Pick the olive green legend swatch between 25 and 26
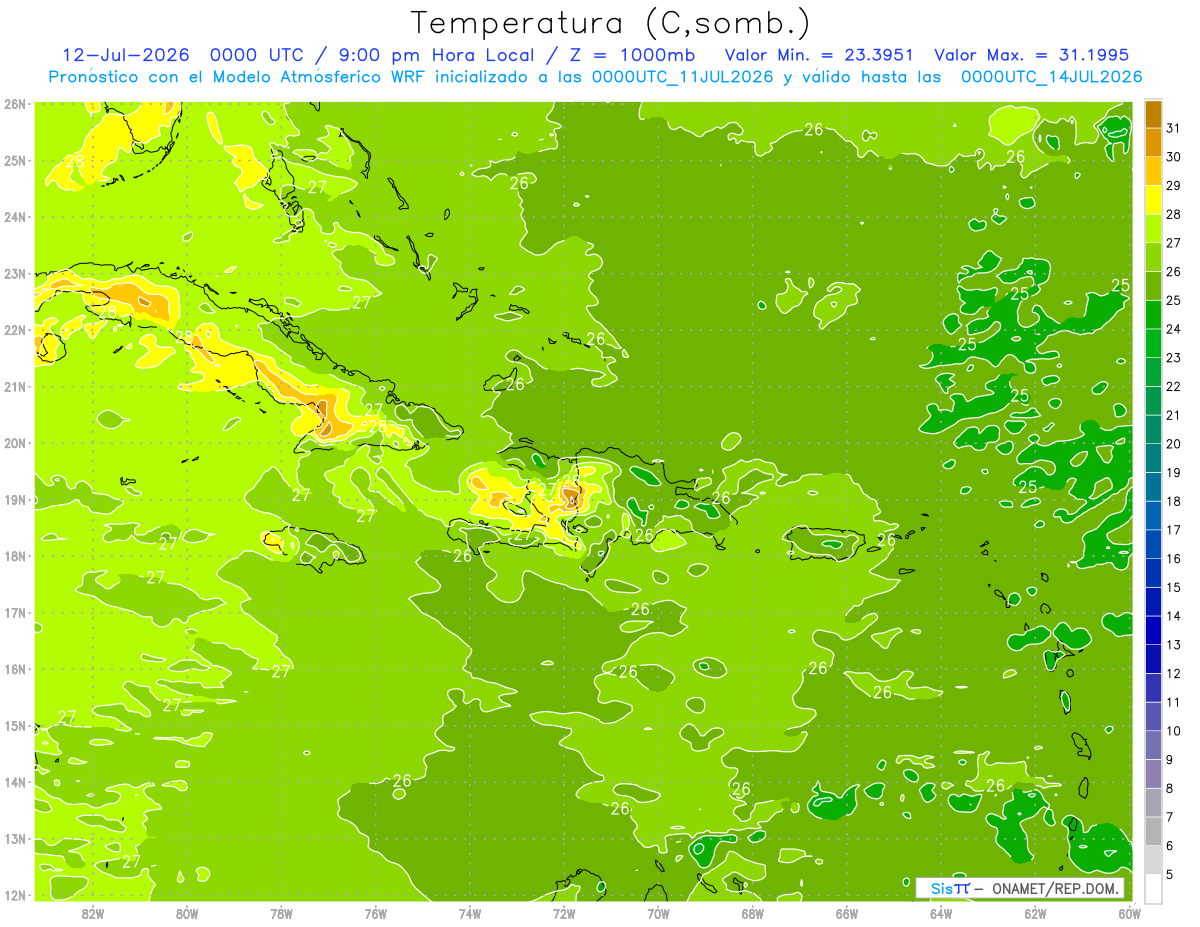Image resolution: width=1200 pixels, height=927 pixels. [1153, 286]
